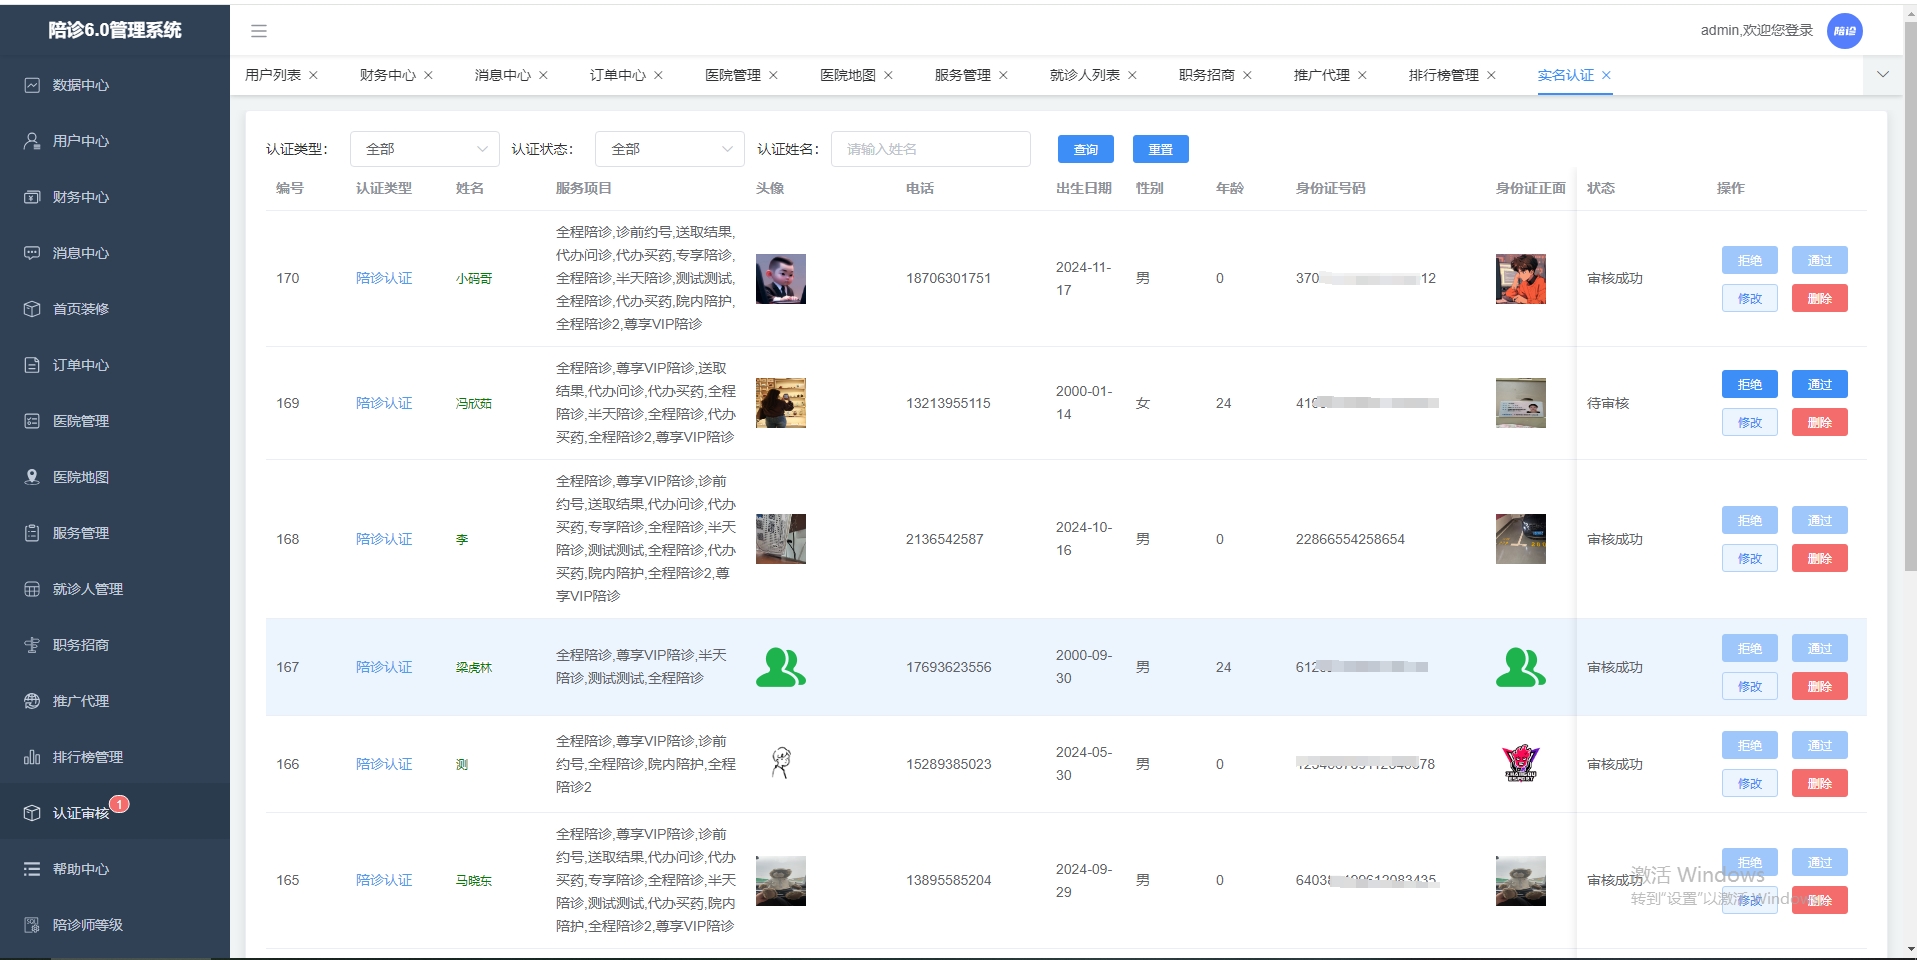
Task: Click the 查询 search button
Action: coord(1085,149)
